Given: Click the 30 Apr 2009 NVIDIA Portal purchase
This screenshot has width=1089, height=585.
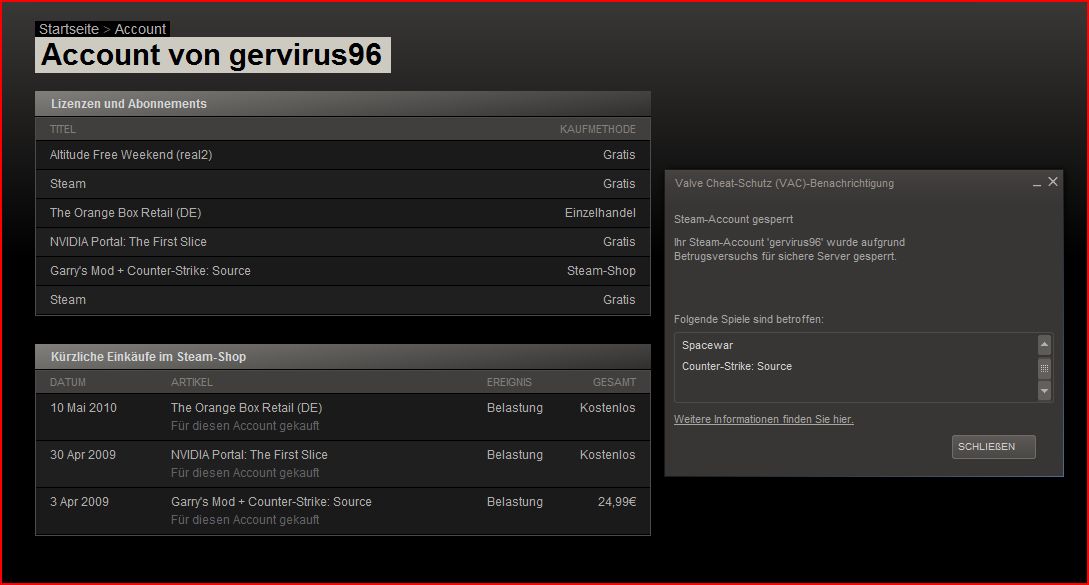Looking at the screenshot, I should point(249,455).
